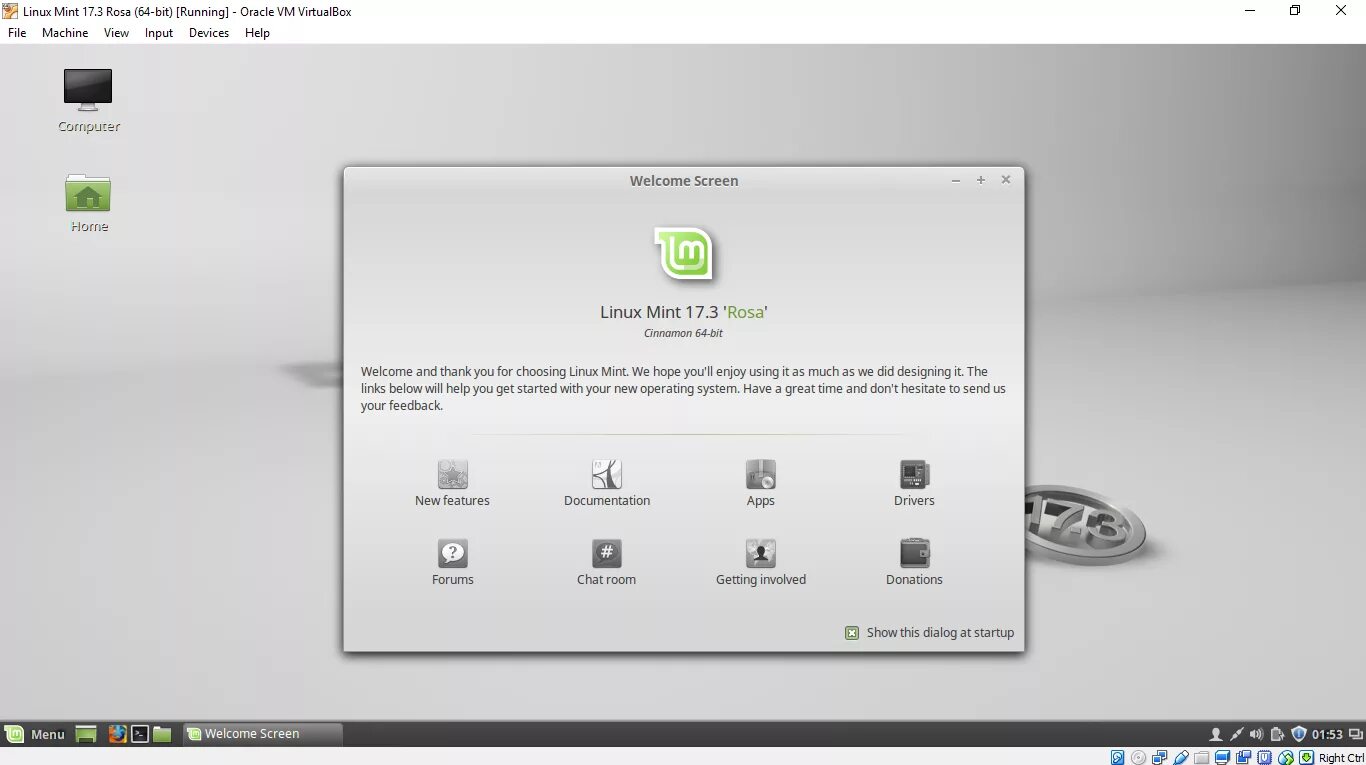The height and width of the screenshot is (765, 1366).
Task: Click VirtualBox display status icon
Action: tap(1222, 757)
